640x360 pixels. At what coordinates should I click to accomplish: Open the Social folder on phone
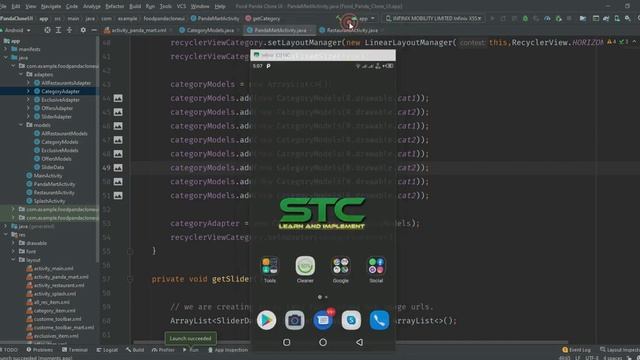(x=376, y=269)
